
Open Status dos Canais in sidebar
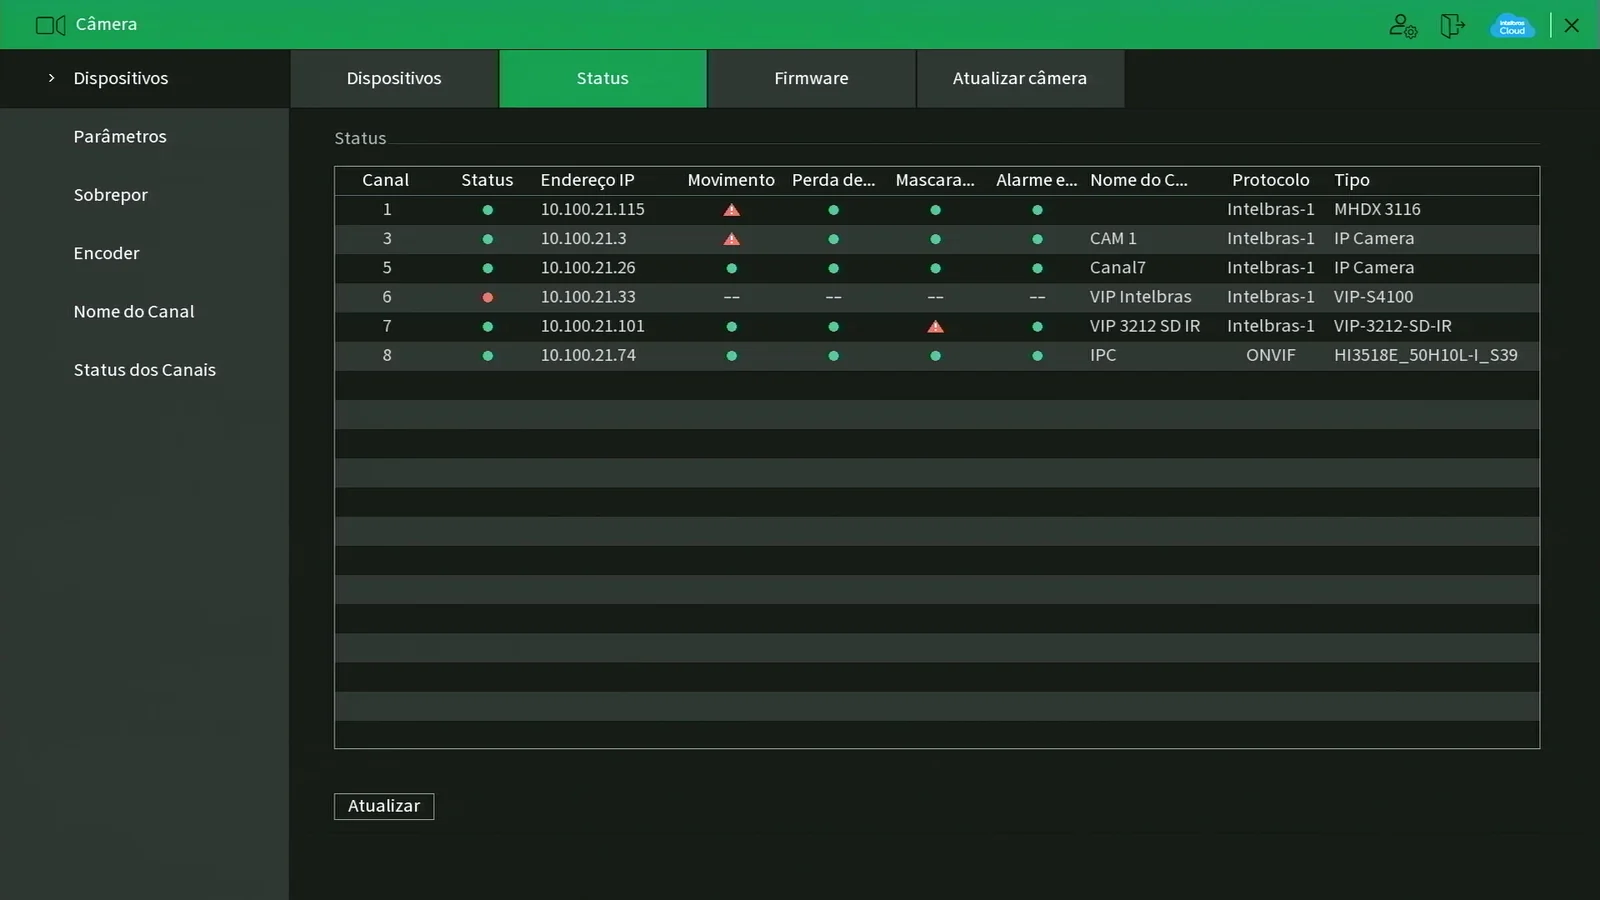(x=145, y=370)
